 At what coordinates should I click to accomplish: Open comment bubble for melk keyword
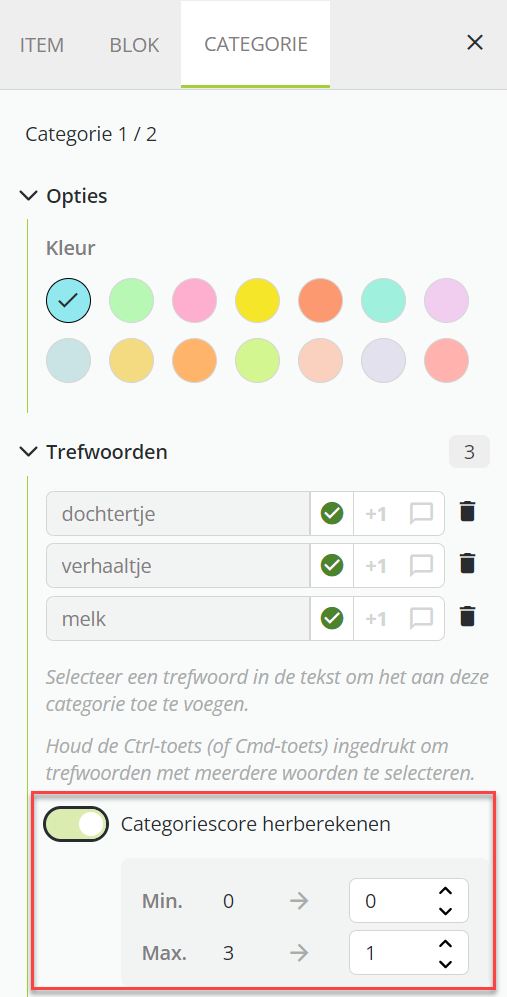tap(421, 618)
